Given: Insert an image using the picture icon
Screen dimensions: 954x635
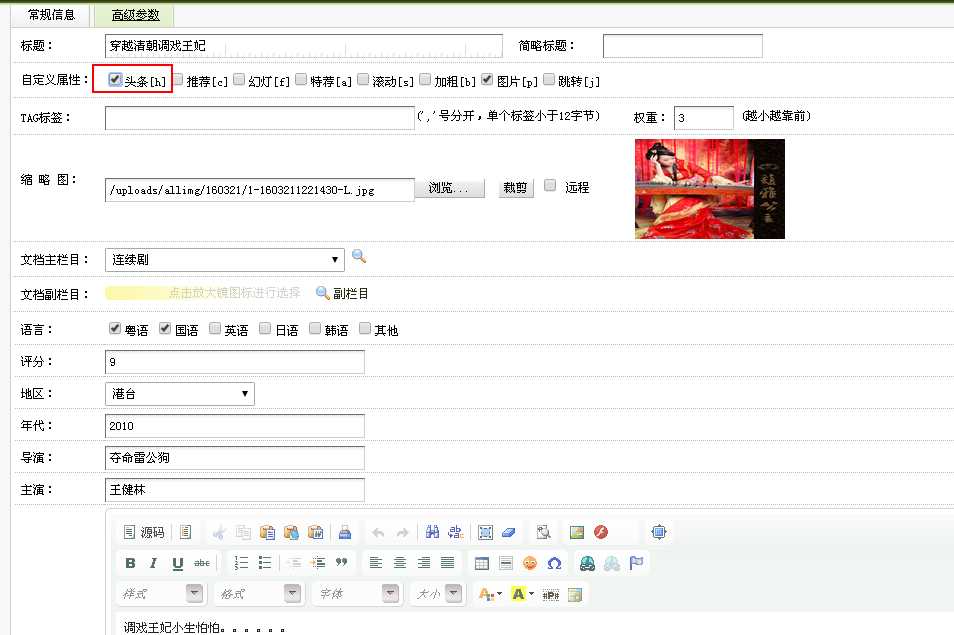Looking at the screenshot, I should point(577,533).
